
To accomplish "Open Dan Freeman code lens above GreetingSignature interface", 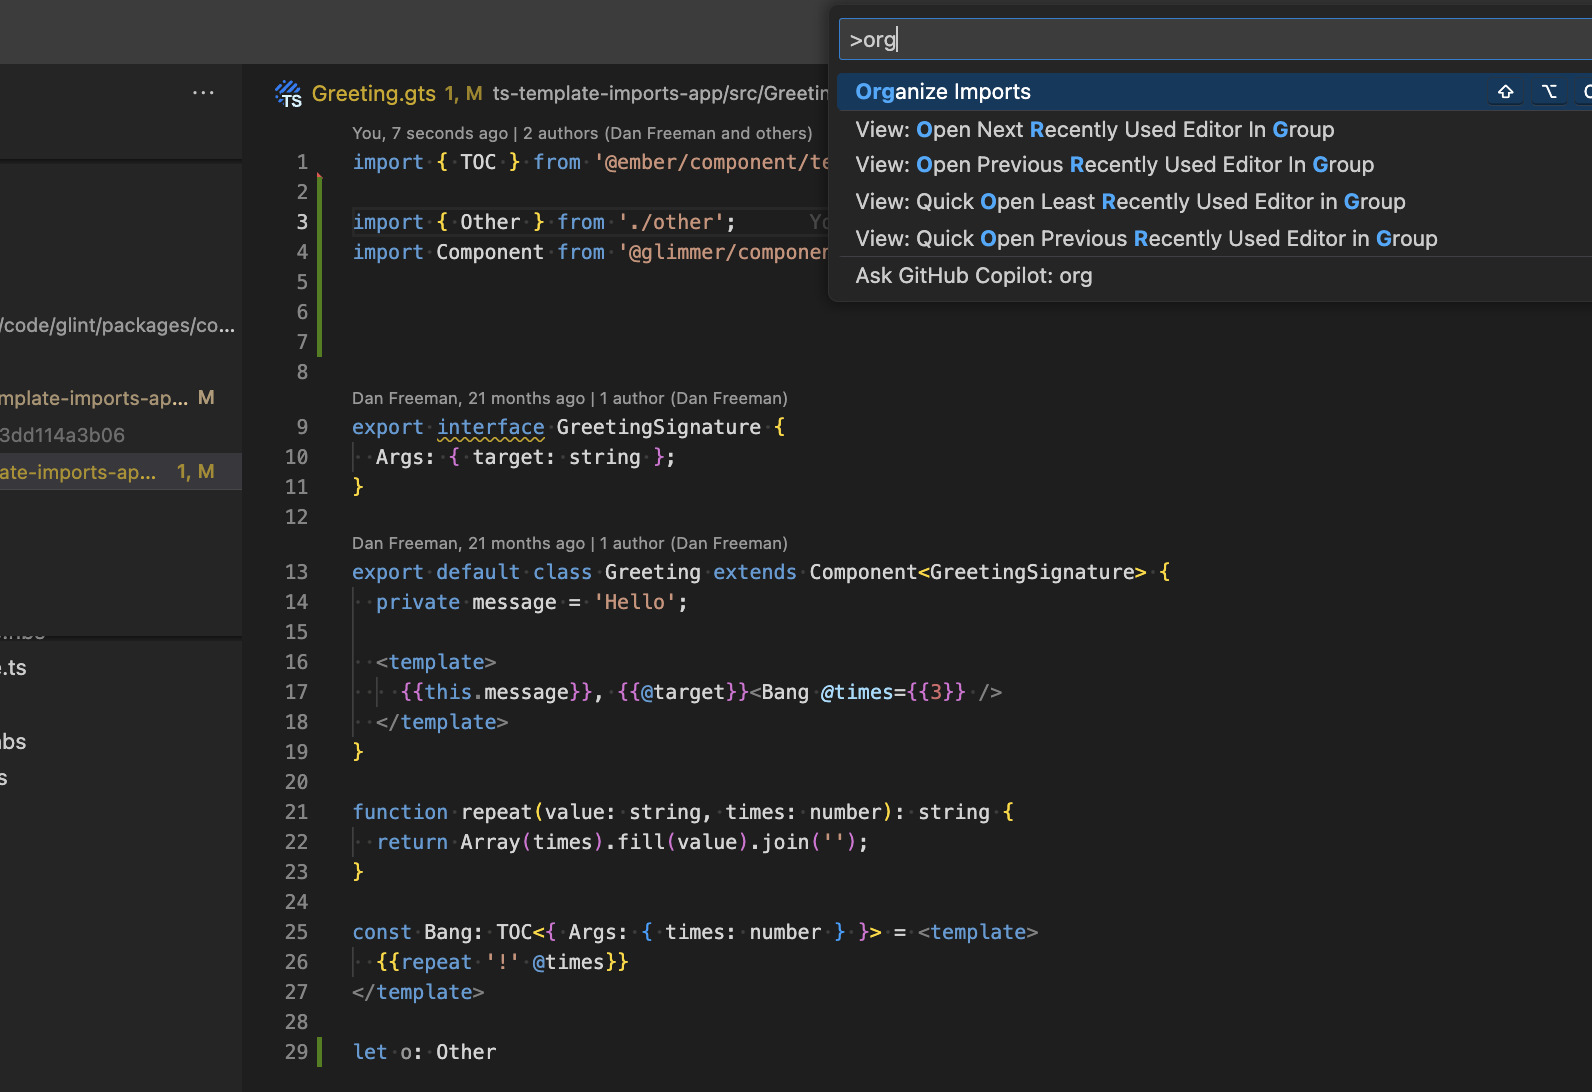I will [x=569, y=398].
